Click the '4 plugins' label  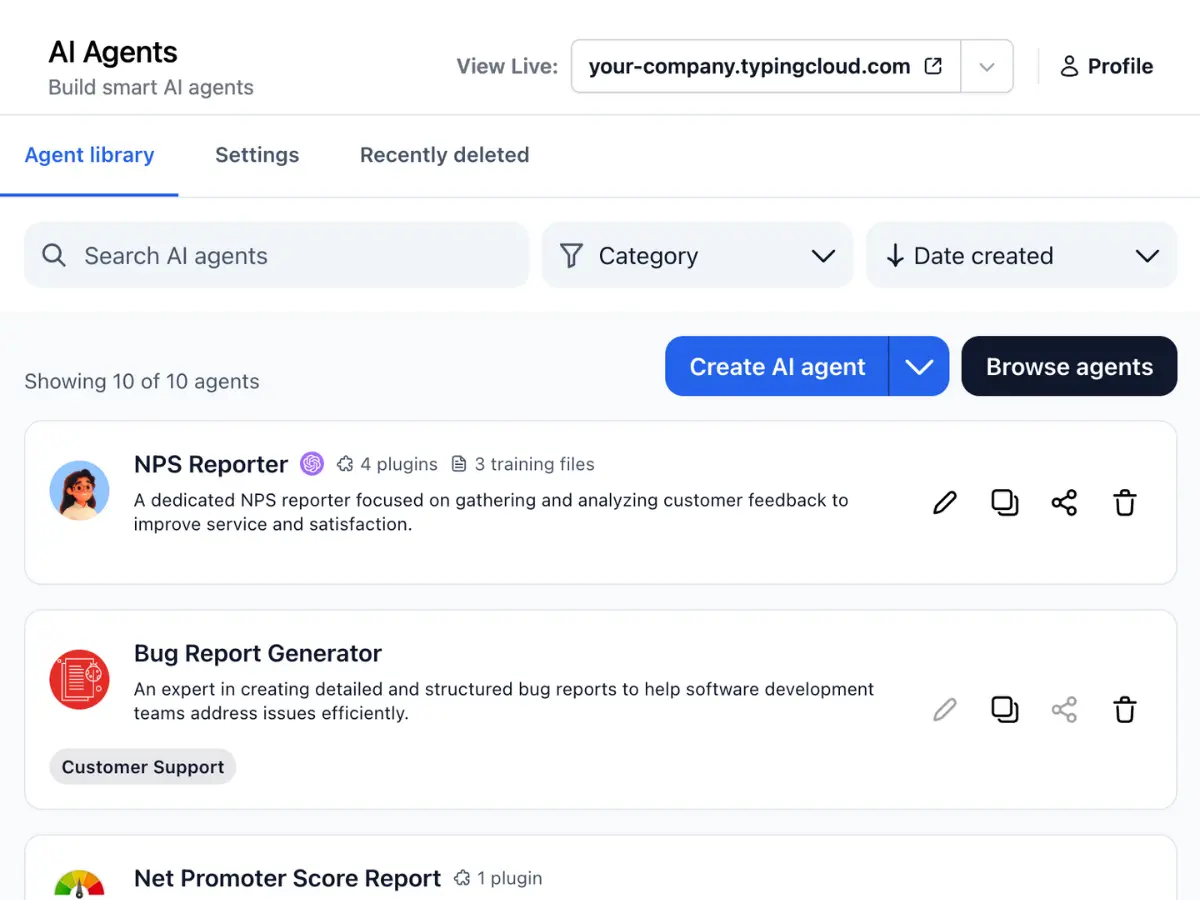pyautogui.click(x=399, y=464)
